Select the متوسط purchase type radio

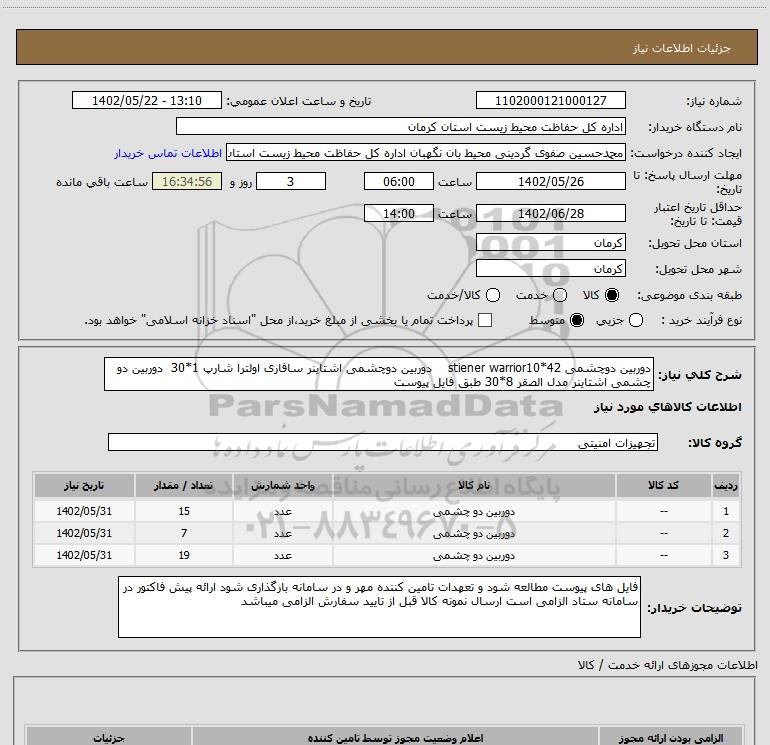577,320
